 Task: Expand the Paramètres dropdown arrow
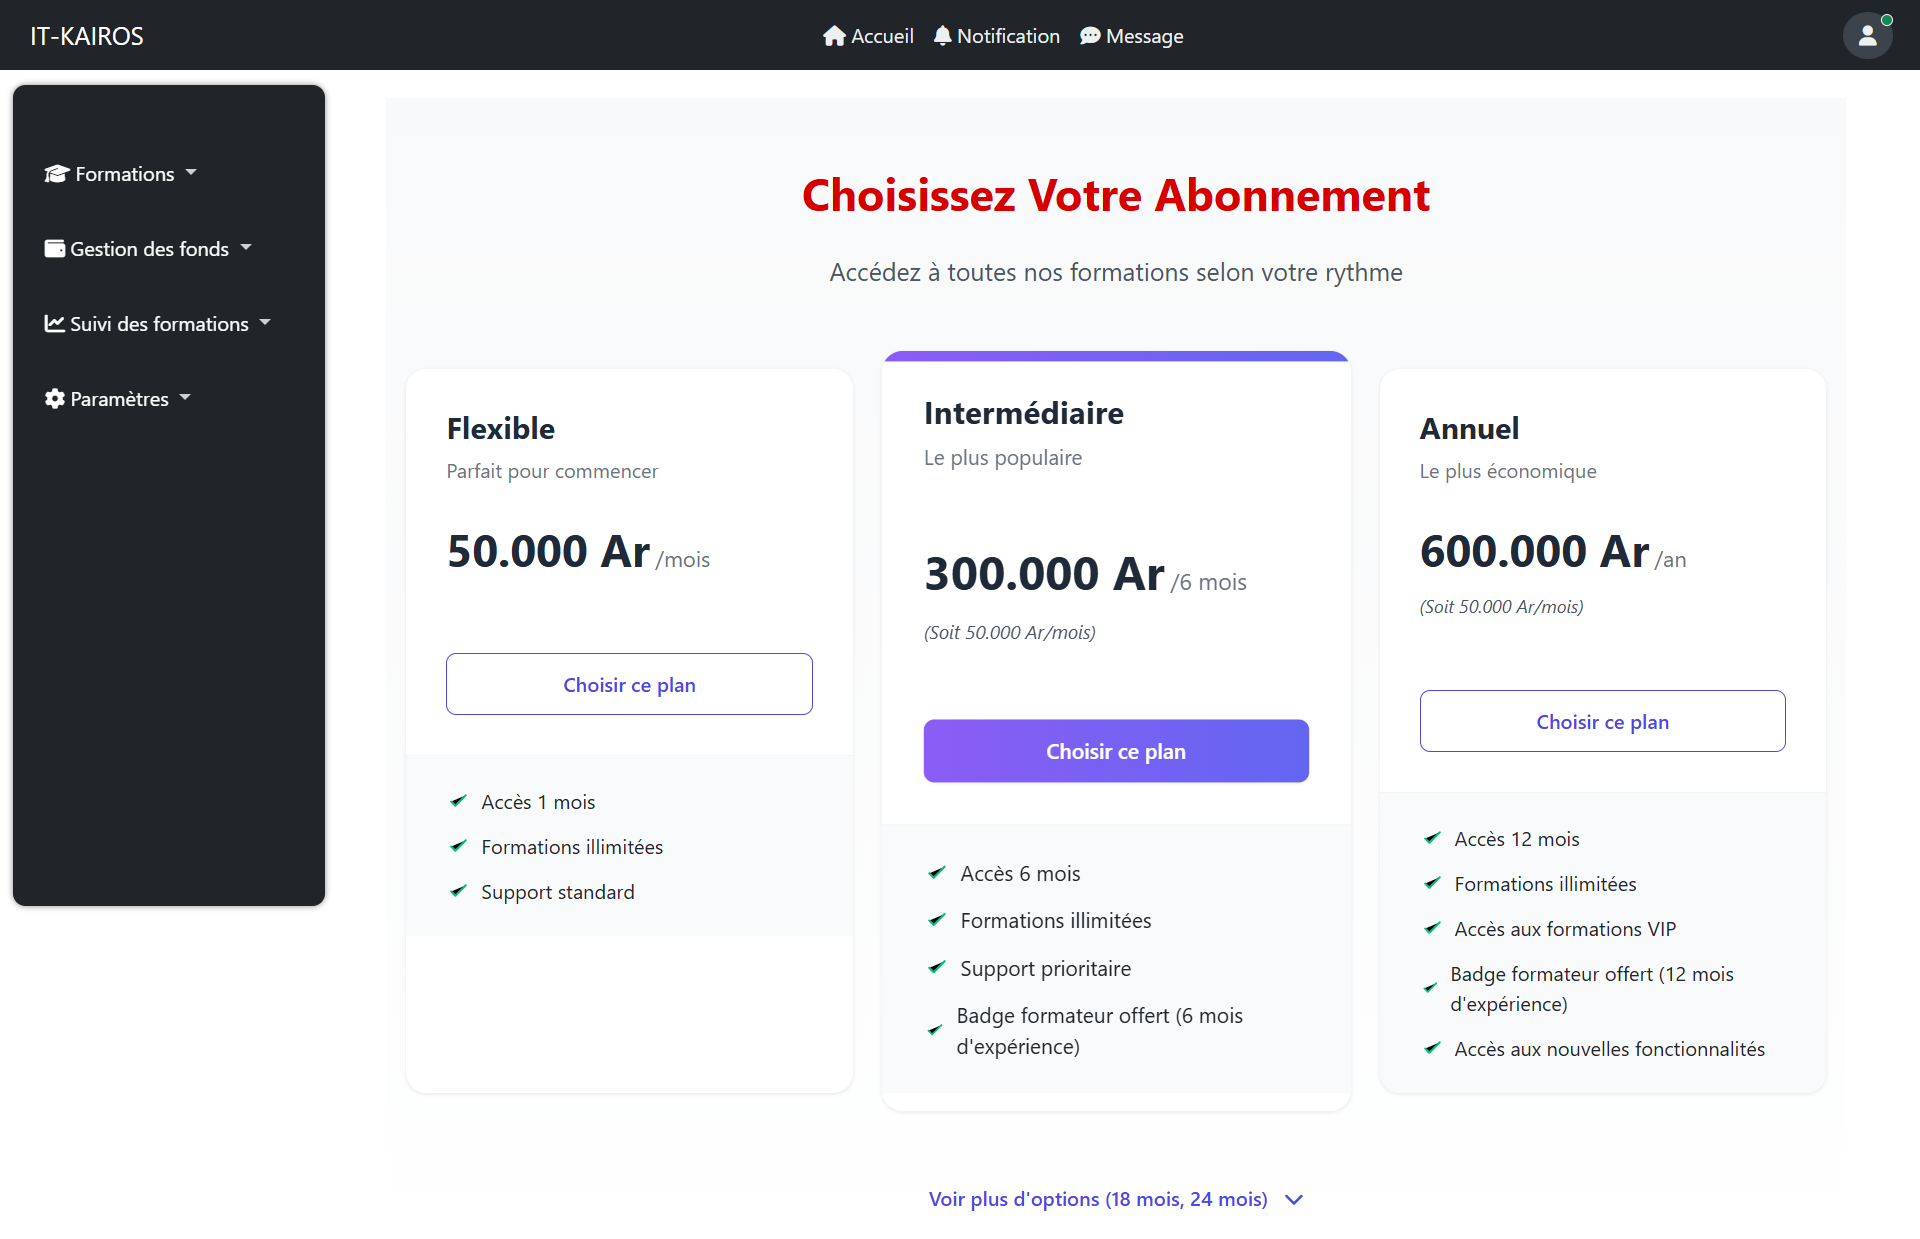[x=185, y=398]
